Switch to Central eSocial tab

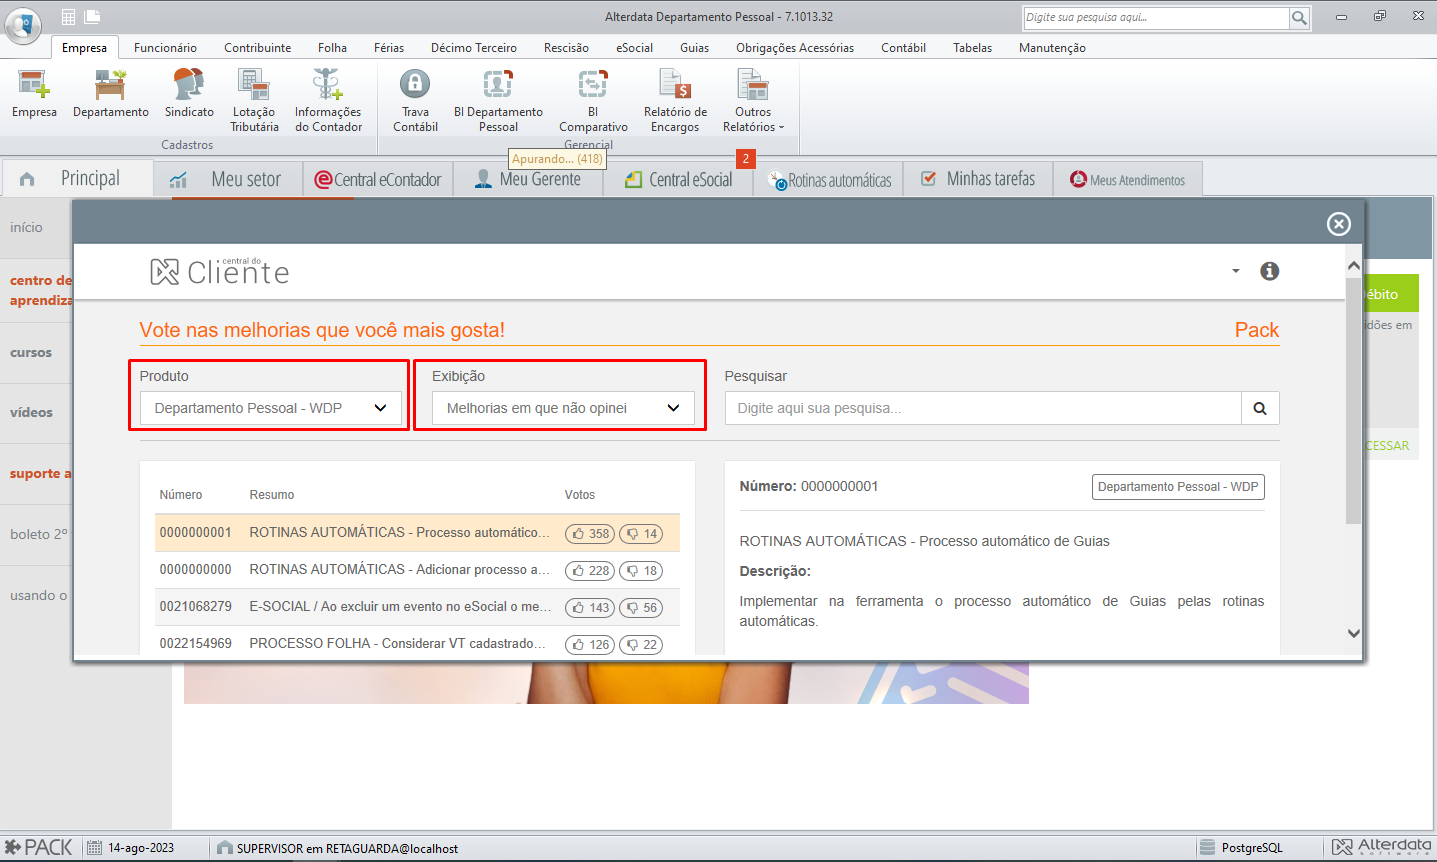pyautogui.click(x=678, y=179)
